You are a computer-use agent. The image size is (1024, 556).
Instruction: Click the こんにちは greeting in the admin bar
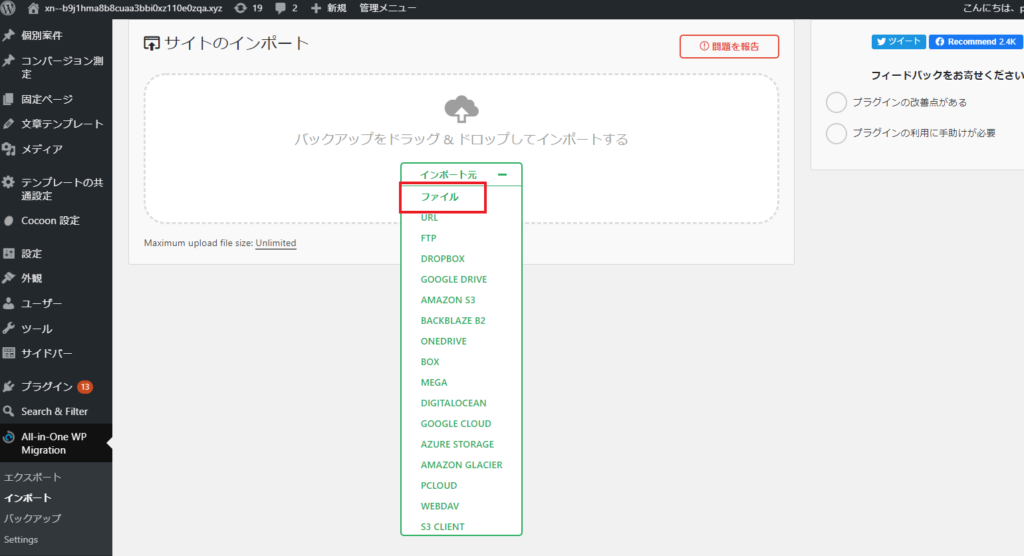tap(993, 8)
